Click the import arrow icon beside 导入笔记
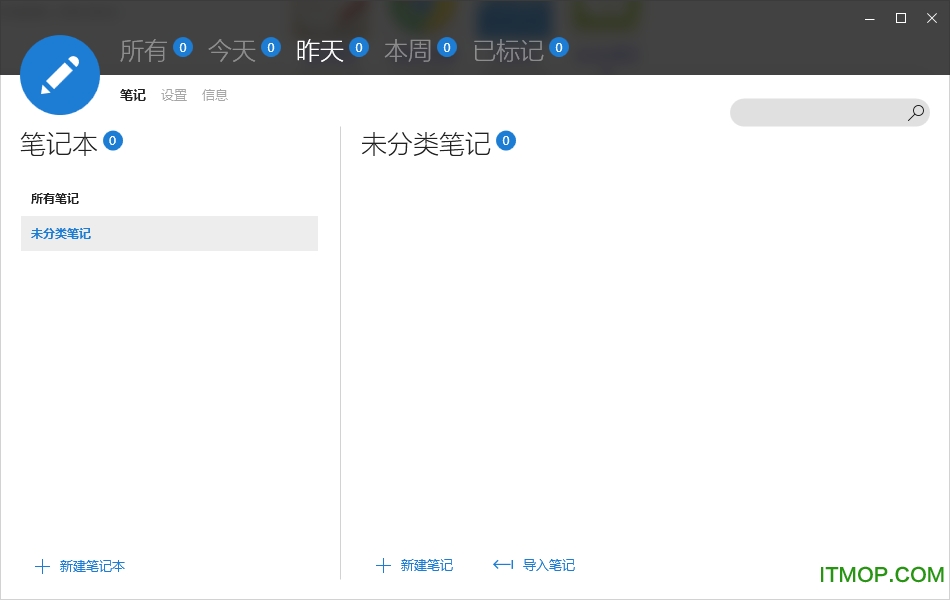Image resolution: width=950 pixels, height=600 pixels. pyautogui.click(x=503, y=566)
